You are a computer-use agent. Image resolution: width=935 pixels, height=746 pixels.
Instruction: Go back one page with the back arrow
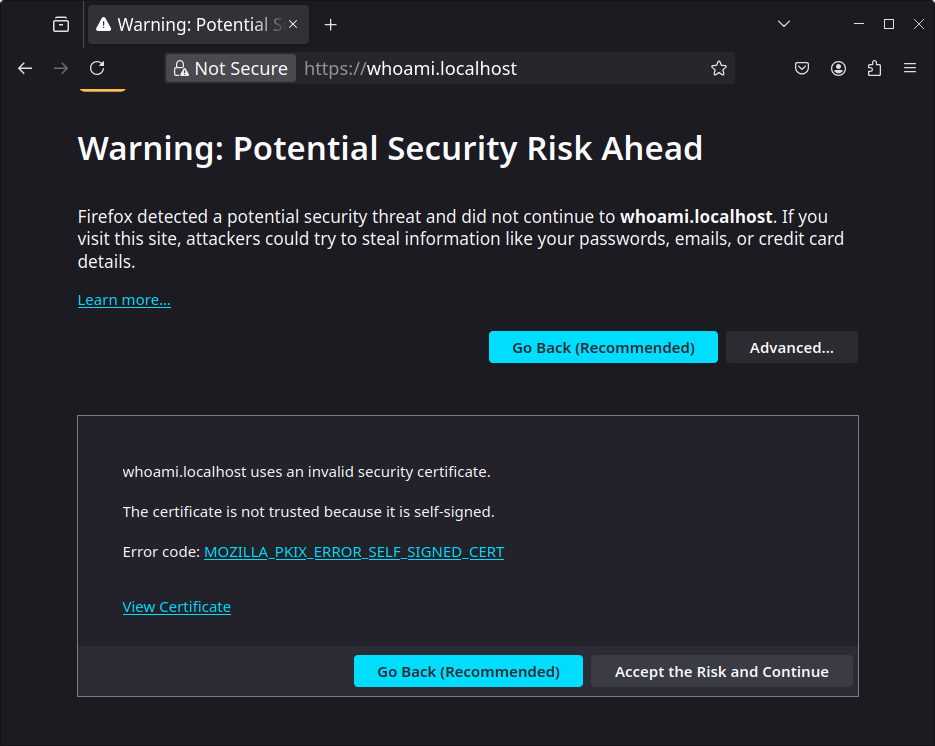pyautogui.click(x=25, y=69)
